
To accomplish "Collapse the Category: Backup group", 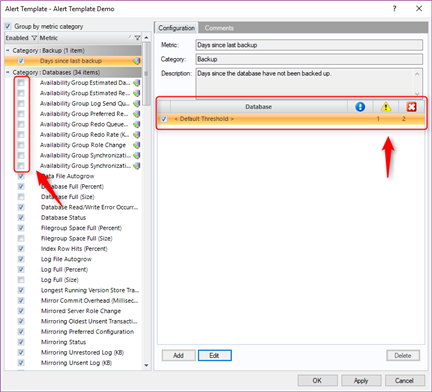I will click(x=8, y=50).
